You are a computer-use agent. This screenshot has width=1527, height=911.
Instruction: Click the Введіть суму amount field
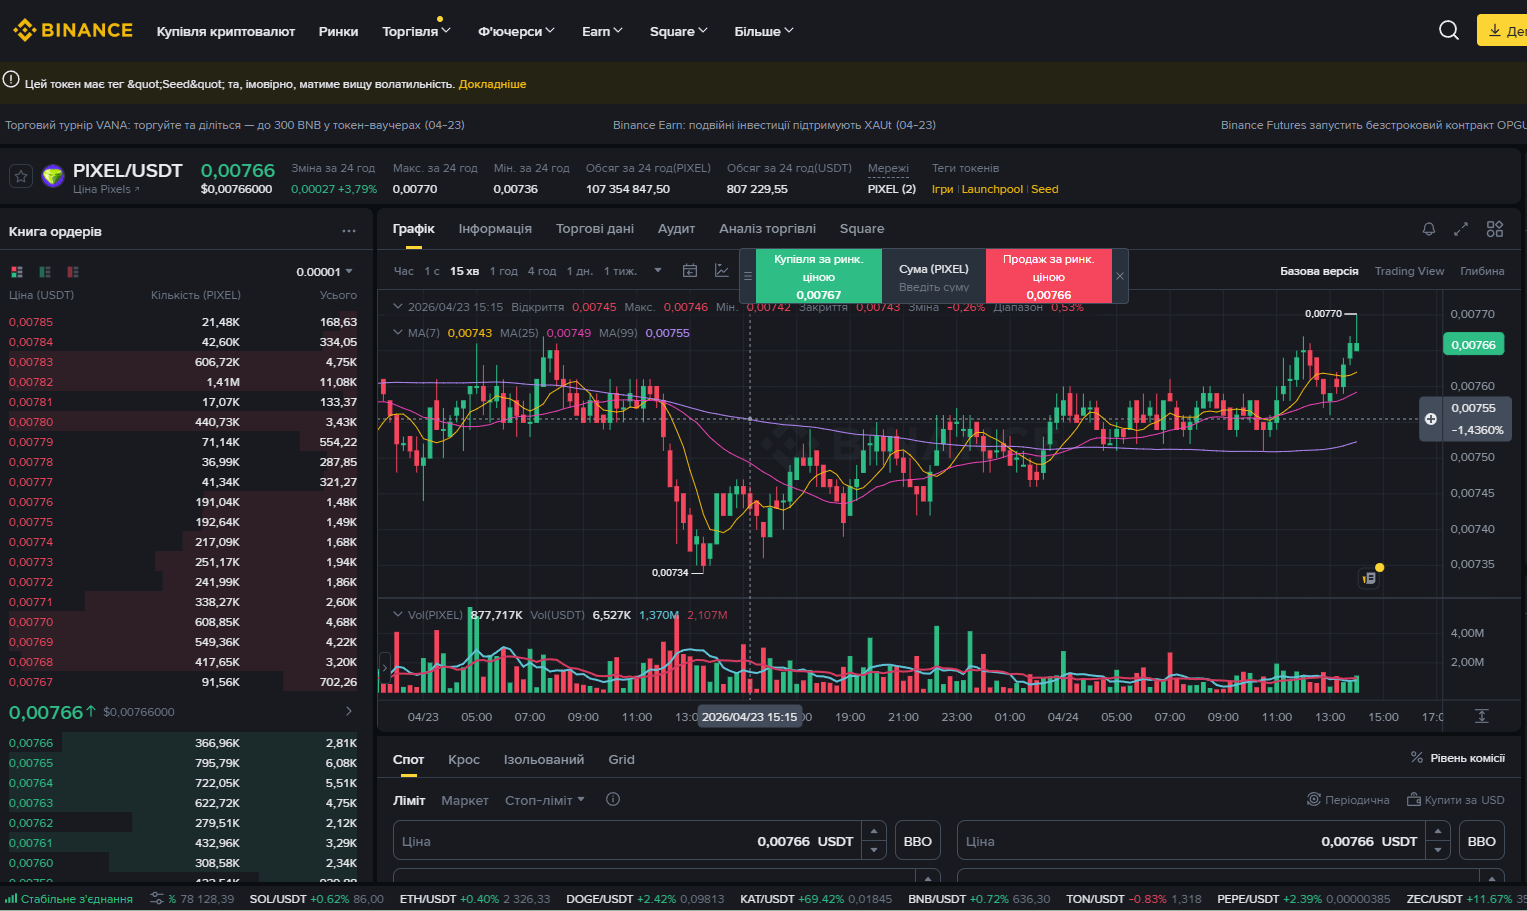(x=934, y=287)
